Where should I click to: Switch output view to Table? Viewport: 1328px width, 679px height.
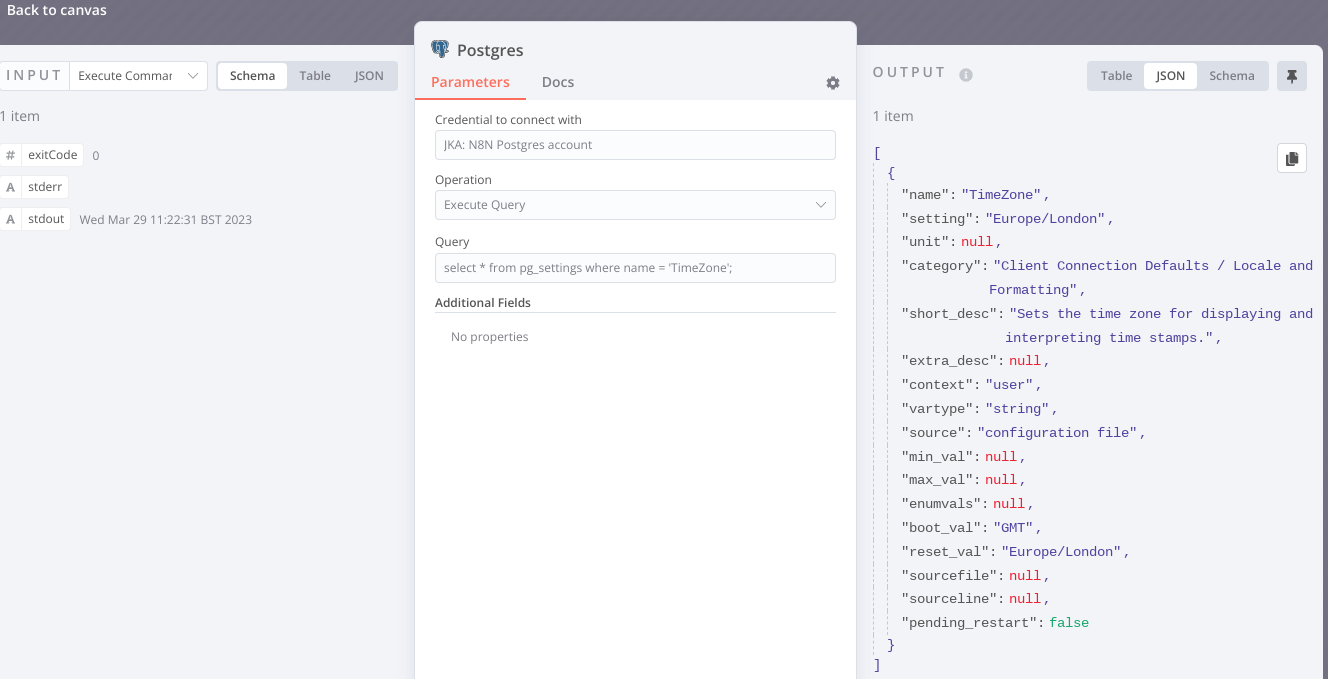tap(1116, 76)
